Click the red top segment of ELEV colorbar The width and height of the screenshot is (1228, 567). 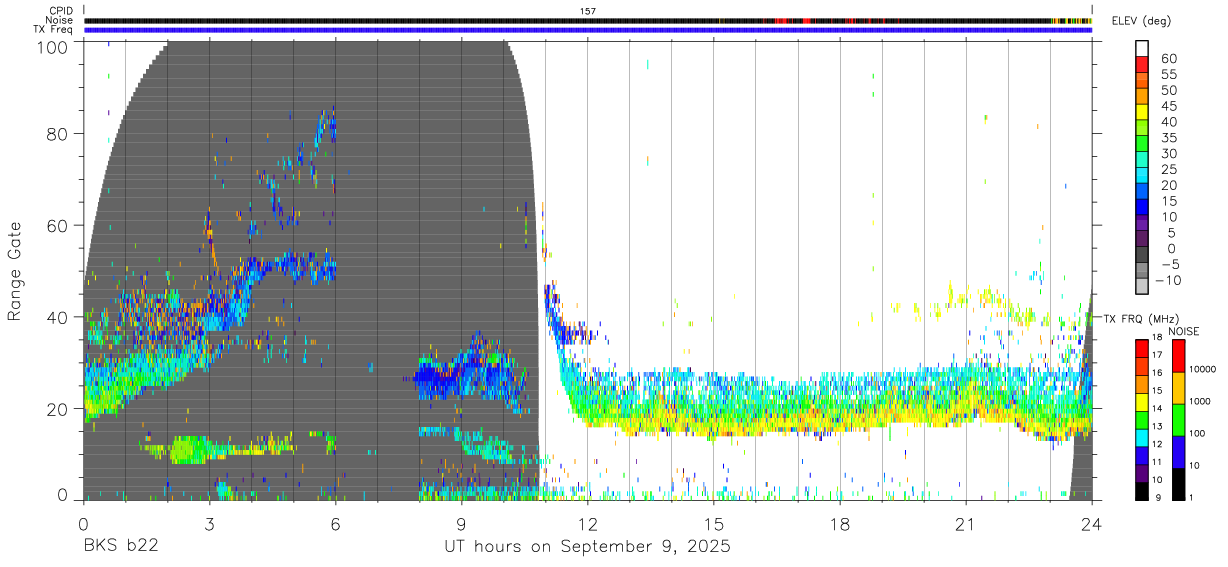coord(1142,64)
